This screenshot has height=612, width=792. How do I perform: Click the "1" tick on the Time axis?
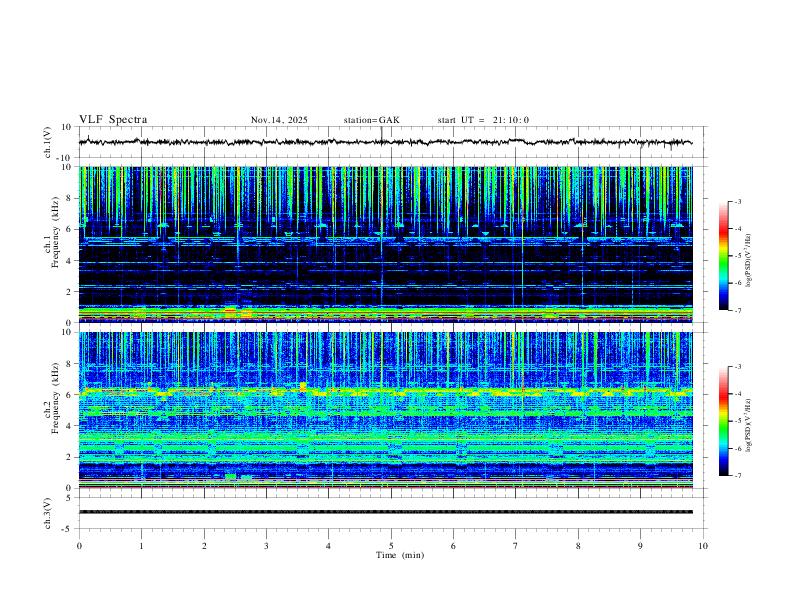point(141,546)
